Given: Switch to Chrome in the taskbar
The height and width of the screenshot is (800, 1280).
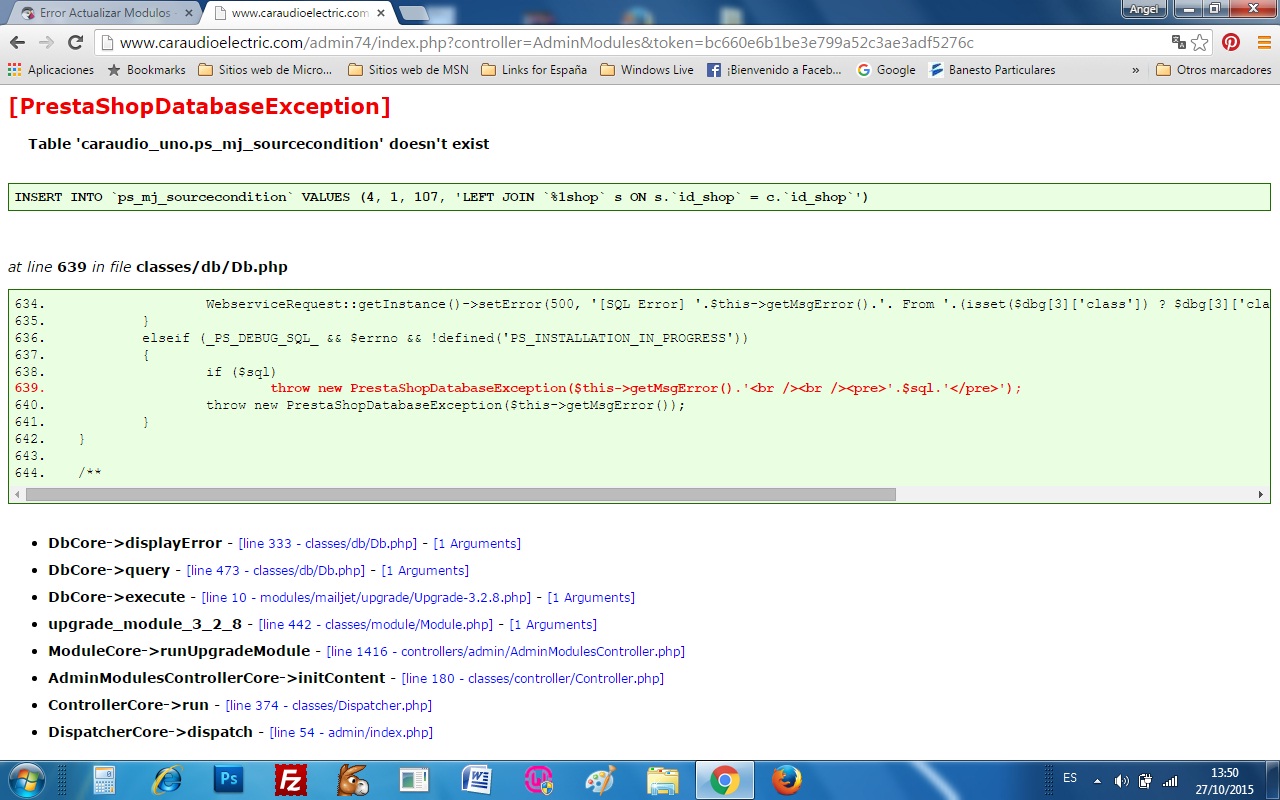Looking at the screenshot, I should [x=725, y=779].
